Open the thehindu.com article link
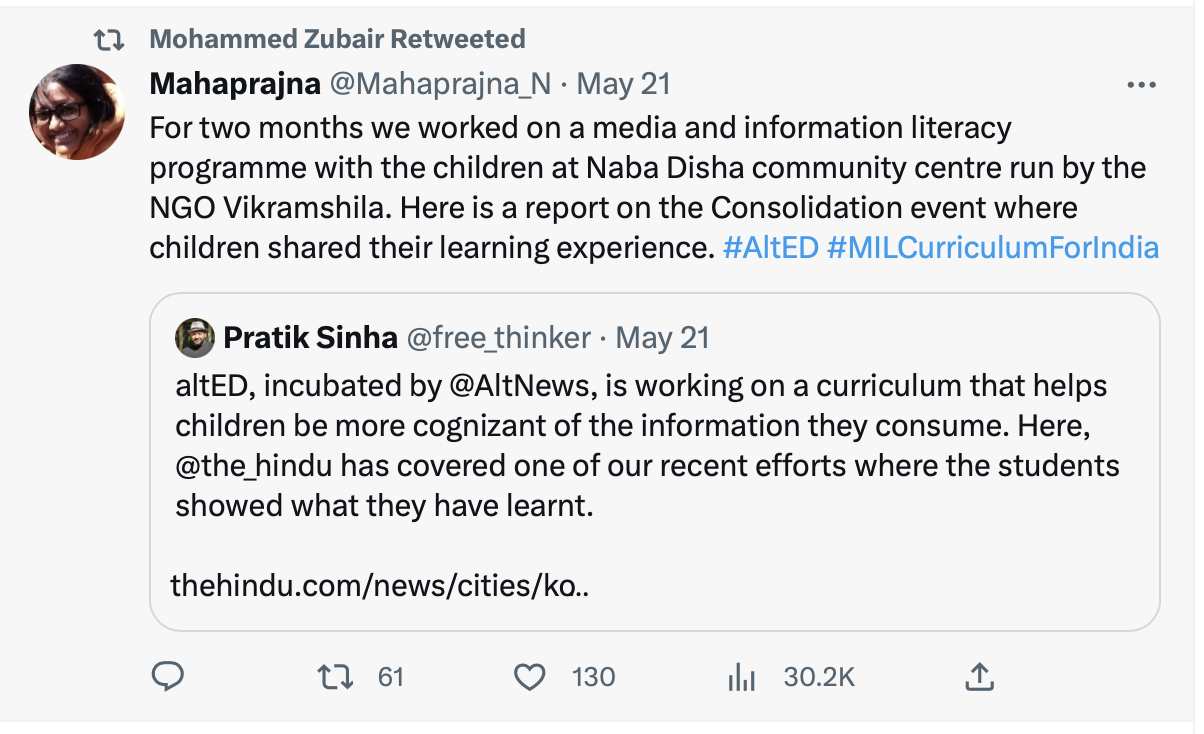 tap(380, 585)
